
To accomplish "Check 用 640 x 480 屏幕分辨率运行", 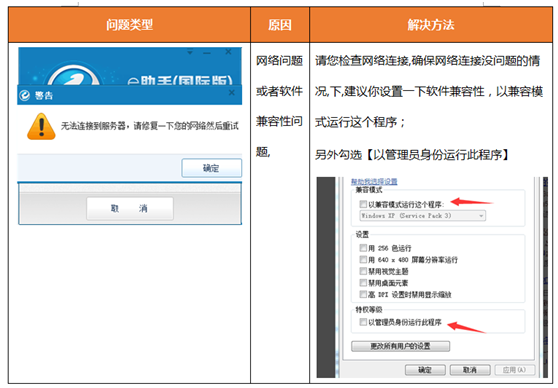I will (363, 259).
